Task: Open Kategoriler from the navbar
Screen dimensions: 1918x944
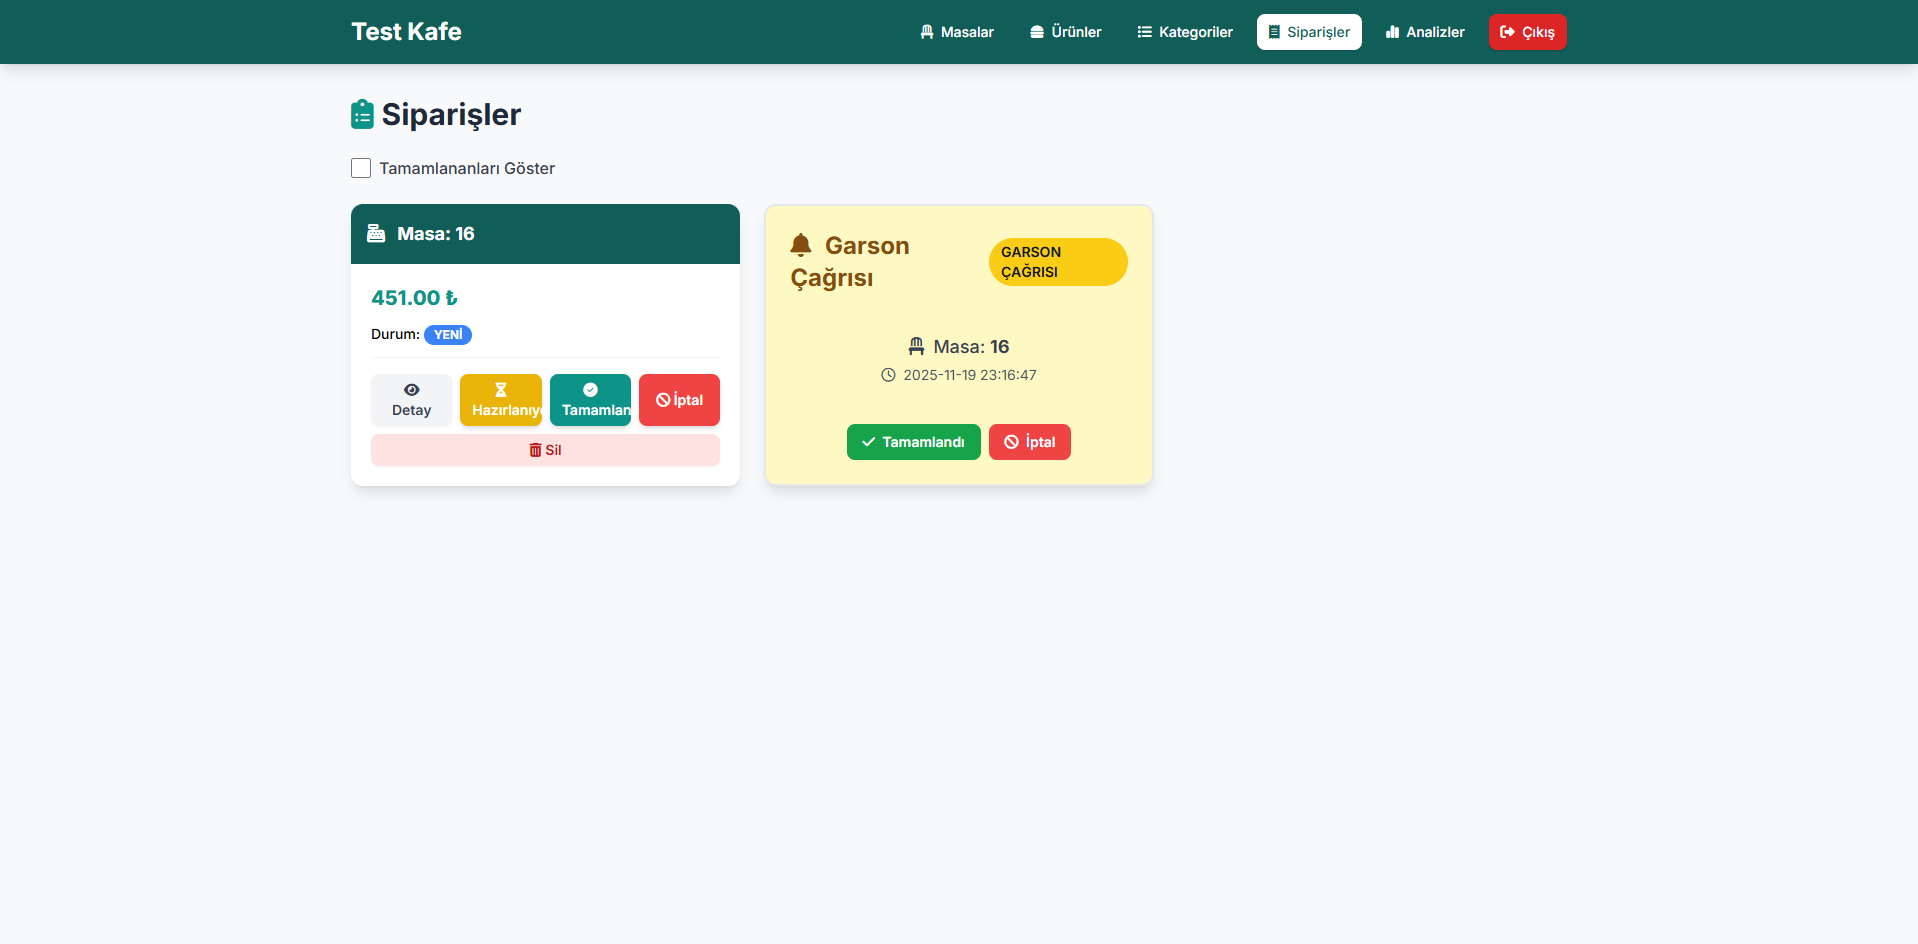Action: [x=1185, y=32]
